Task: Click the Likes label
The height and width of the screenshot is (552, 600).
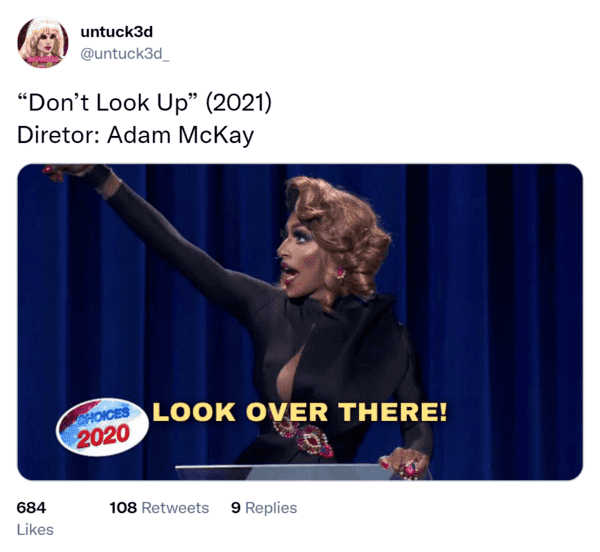Action: point(35,530)
